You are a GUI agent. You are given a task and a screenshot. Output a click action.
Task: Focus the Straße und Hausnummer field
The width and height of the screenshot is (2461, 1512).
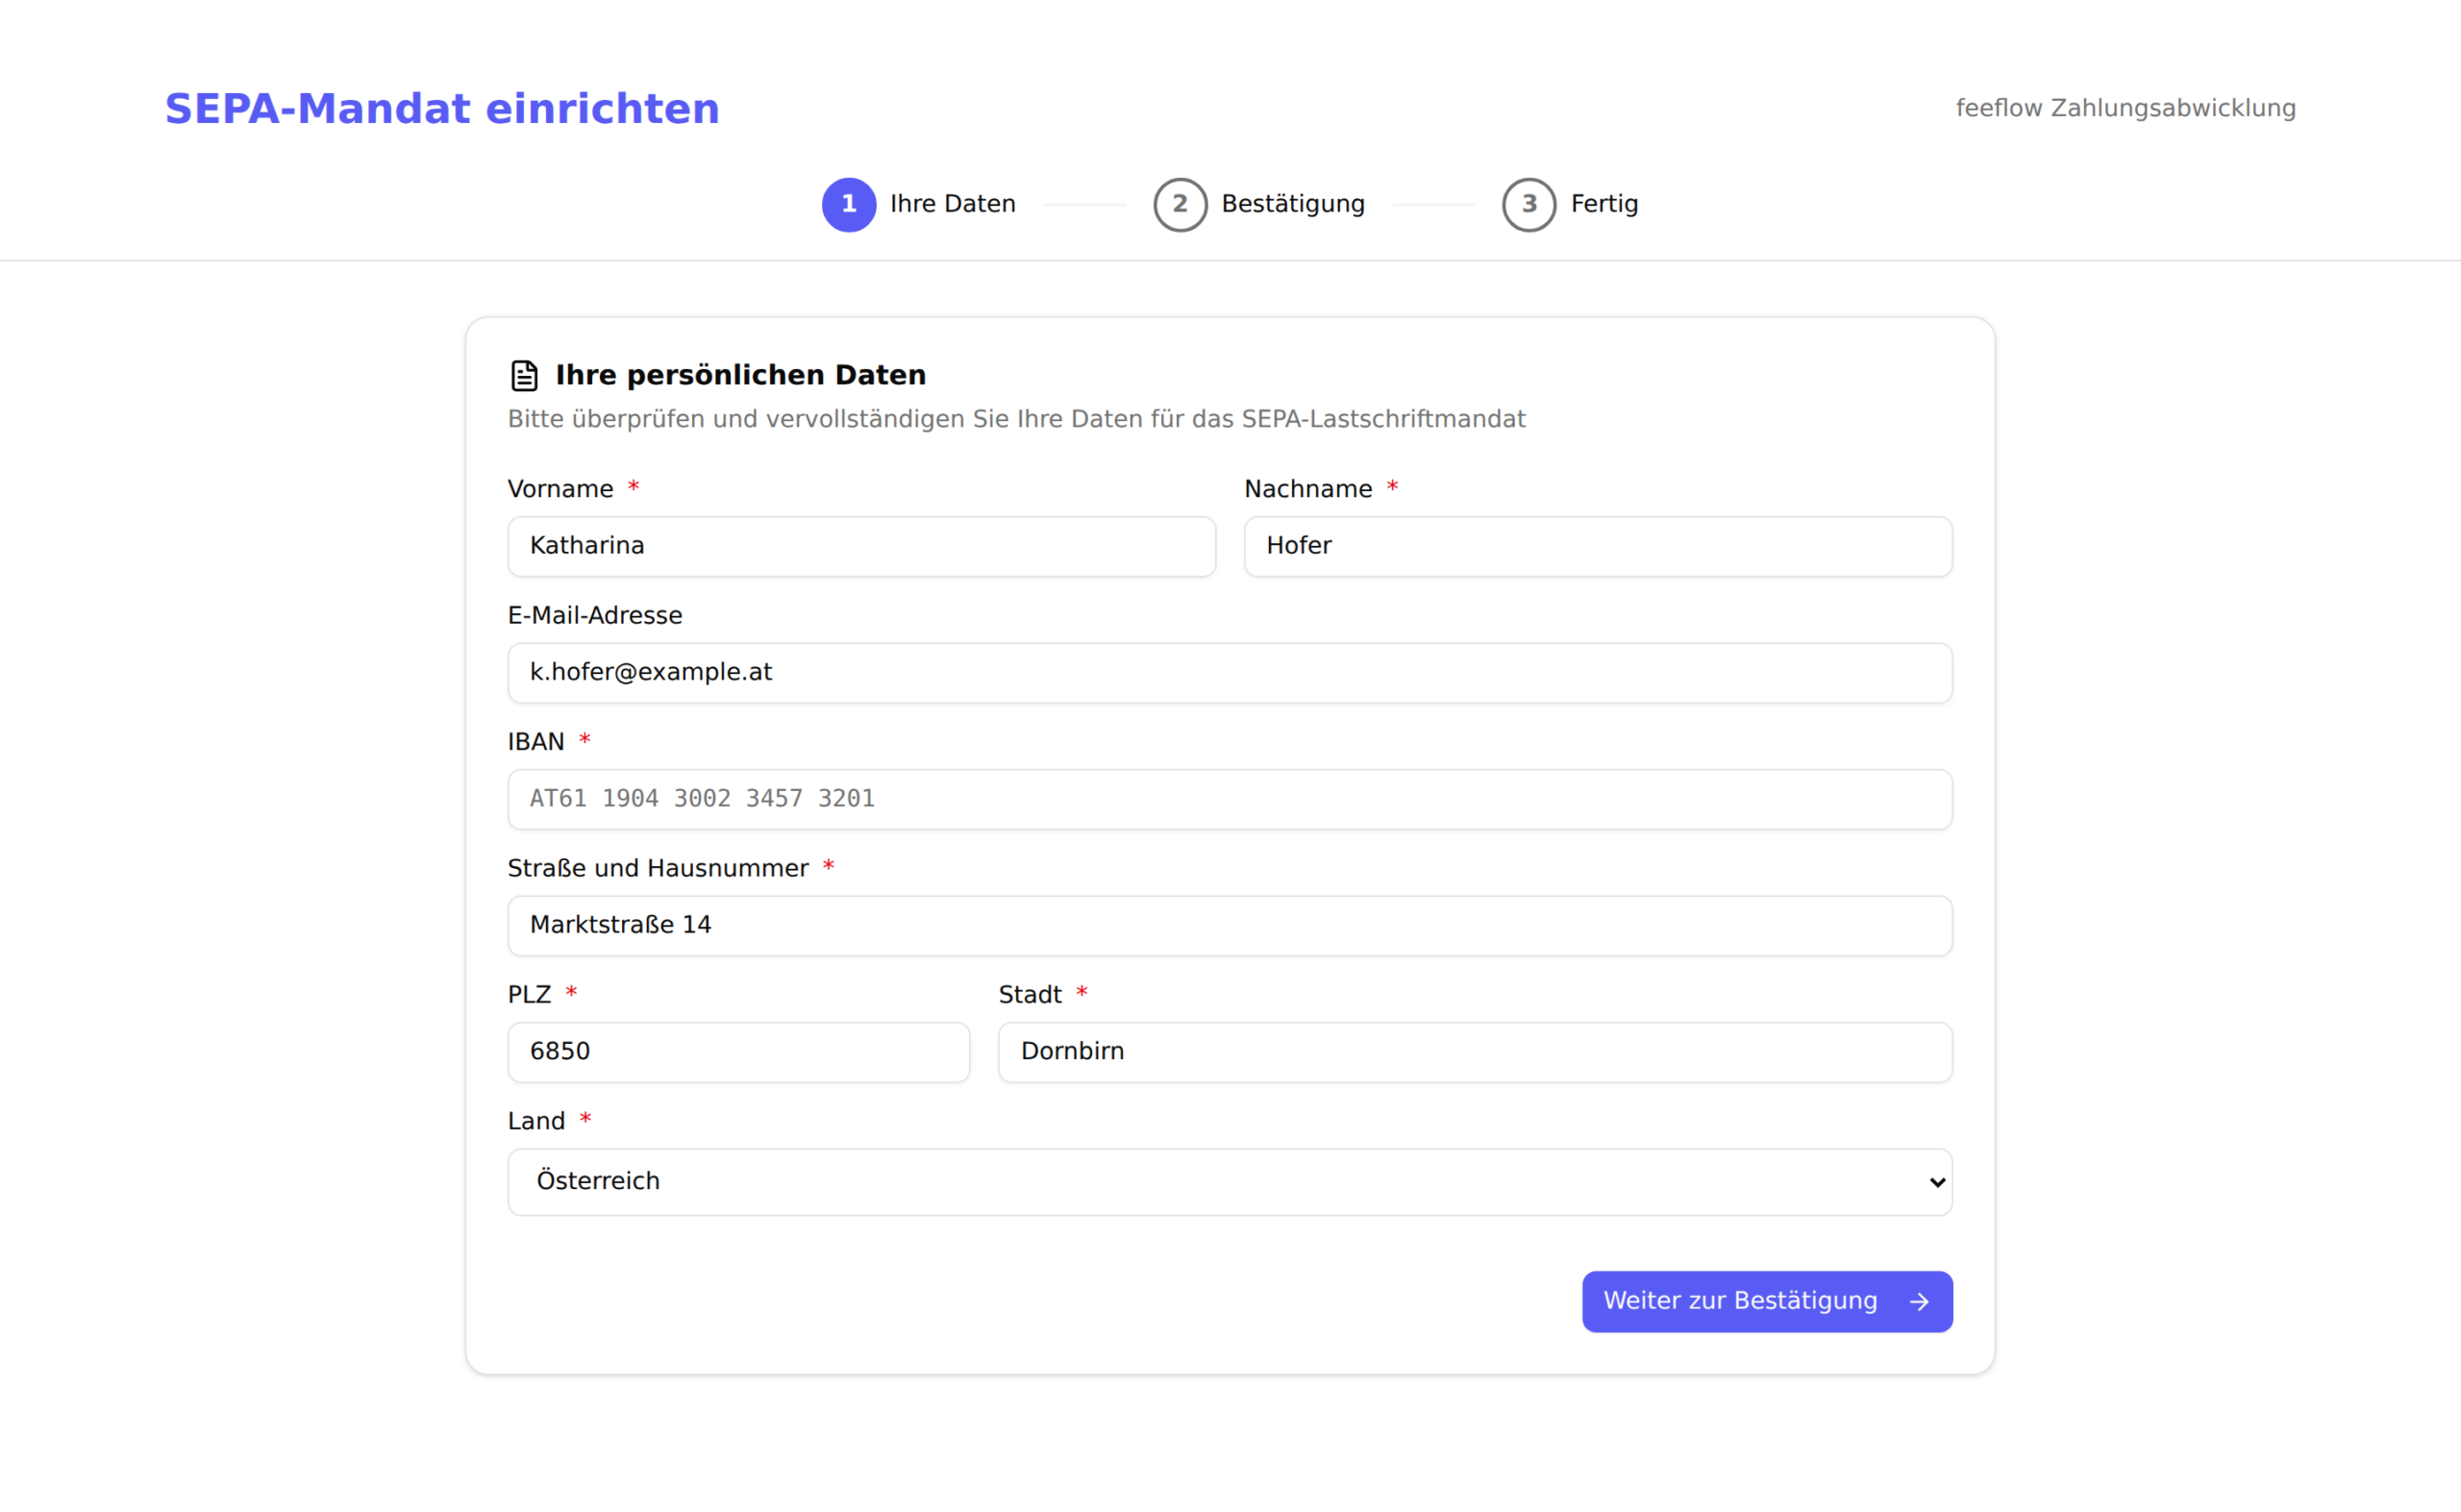coord(1230,926)
